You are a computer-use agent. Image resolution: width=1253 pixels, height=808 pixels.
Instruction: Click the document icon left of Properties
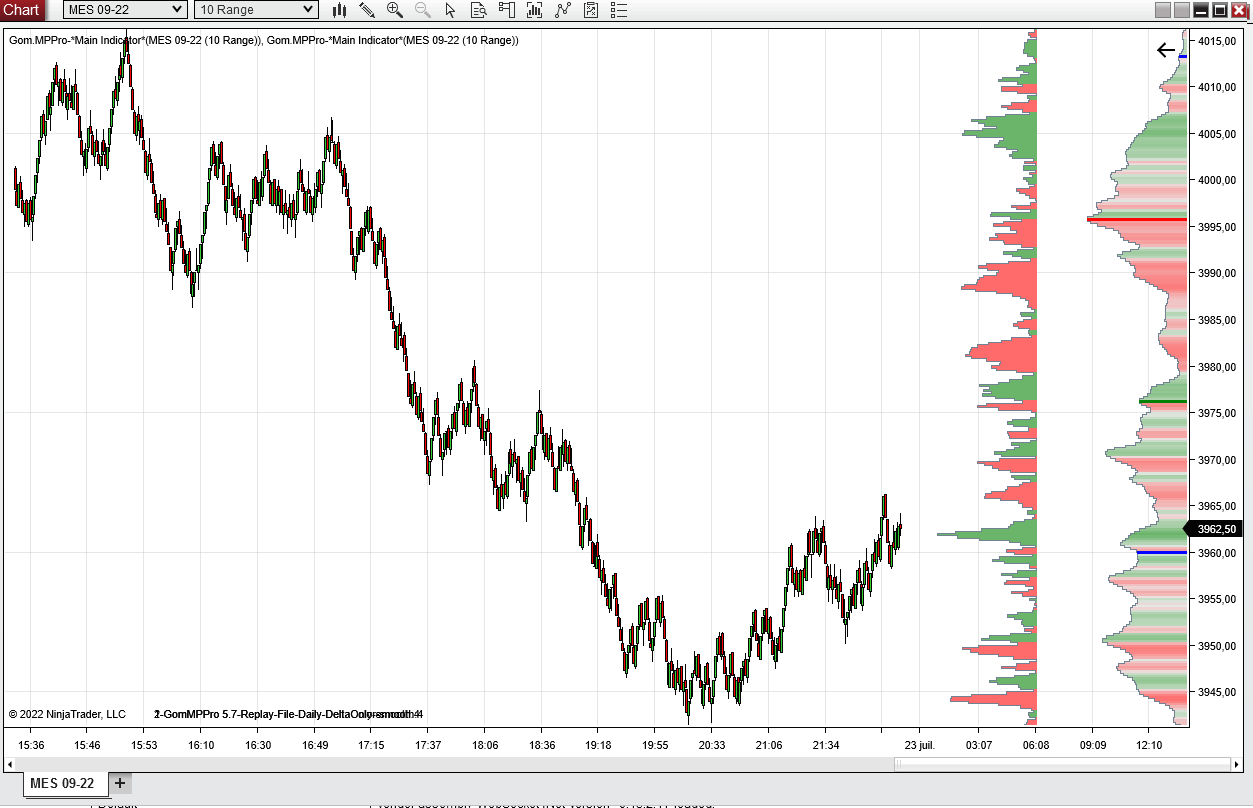pyautogui.click(x=591, y=10)
